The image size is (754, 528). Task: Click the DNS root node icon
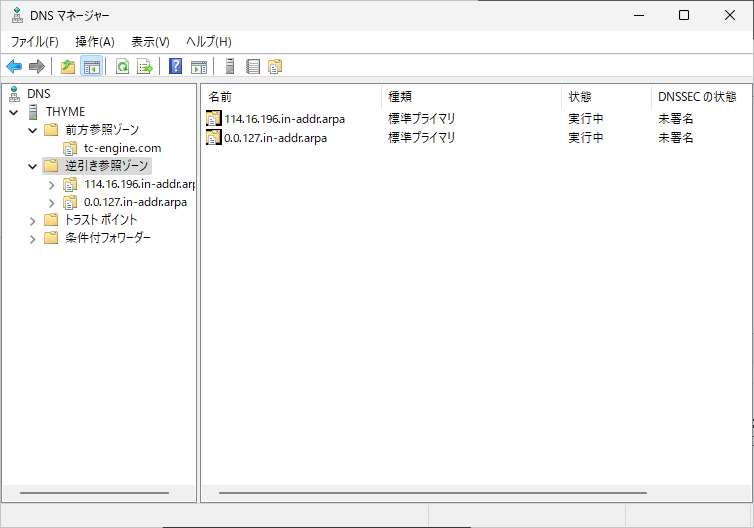pyautogui.click(x=14, y=94)
